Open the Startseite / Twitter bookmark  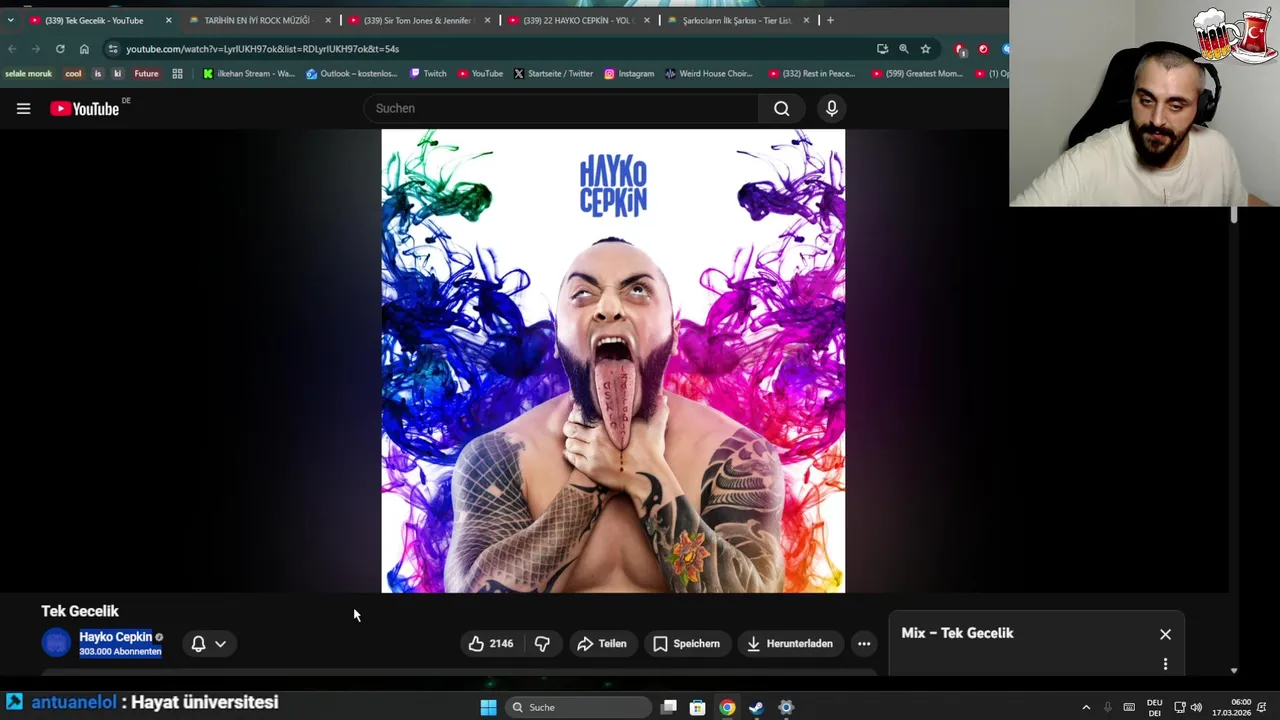pyautogui.click(x=553, y=74)
